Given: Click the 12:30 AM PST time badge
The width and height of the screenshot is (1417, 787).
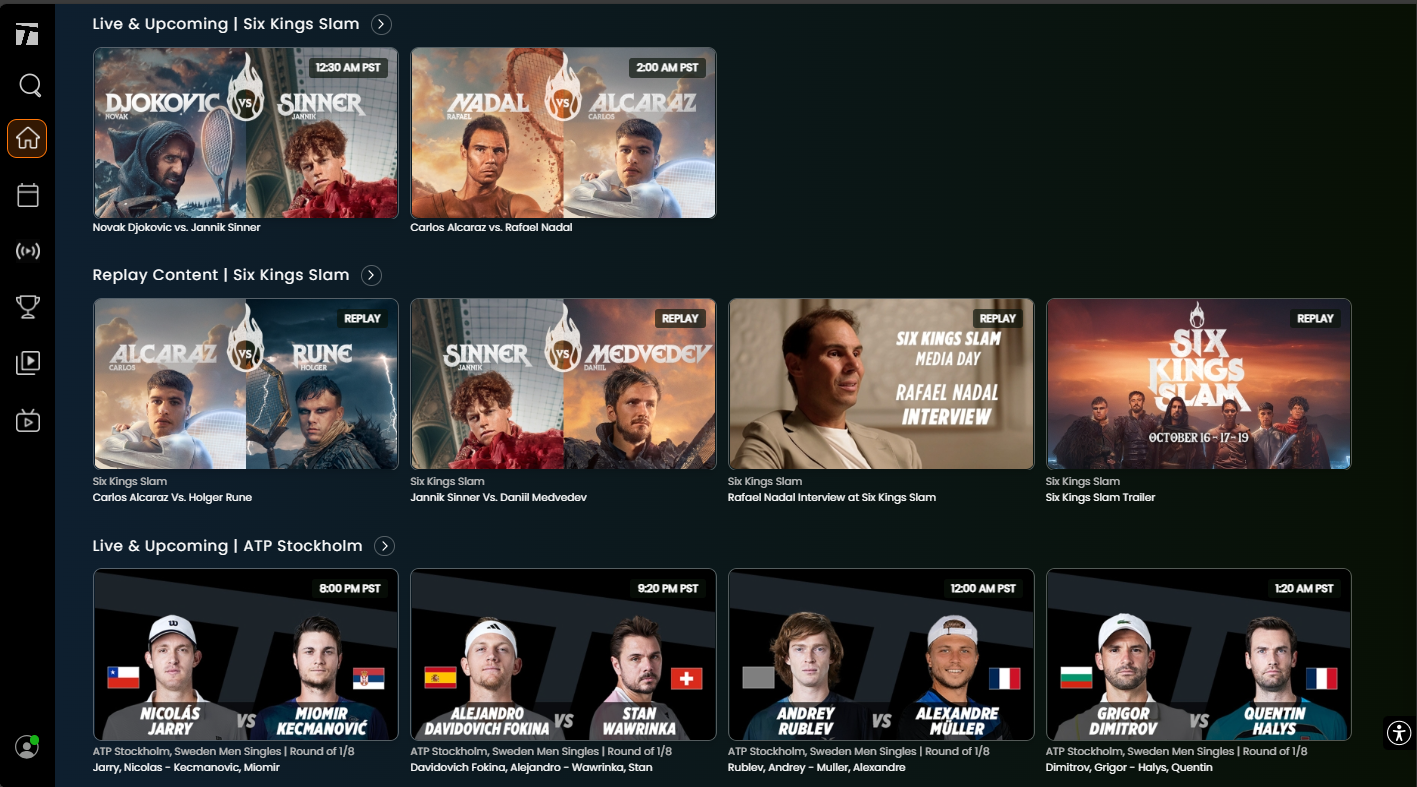Looking at the screenshot, I should pos(349,68).
